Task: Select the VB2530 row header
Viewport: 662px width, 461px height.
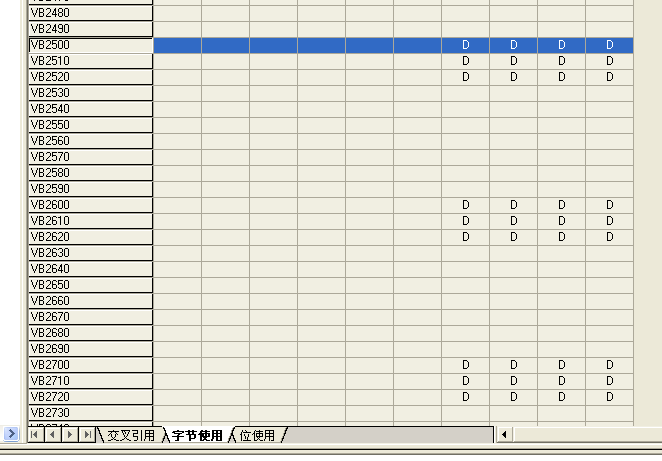Action: [x=90, y=93]
